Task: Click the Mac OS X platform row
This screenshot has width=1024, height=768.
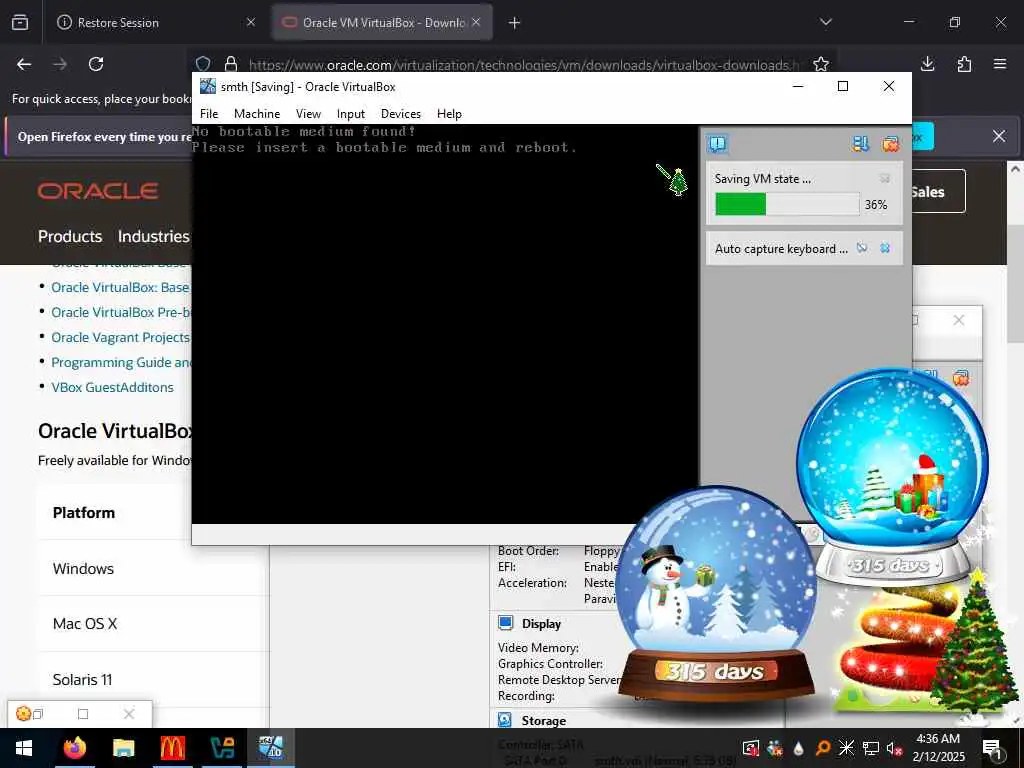Action: tap(153, 624)
